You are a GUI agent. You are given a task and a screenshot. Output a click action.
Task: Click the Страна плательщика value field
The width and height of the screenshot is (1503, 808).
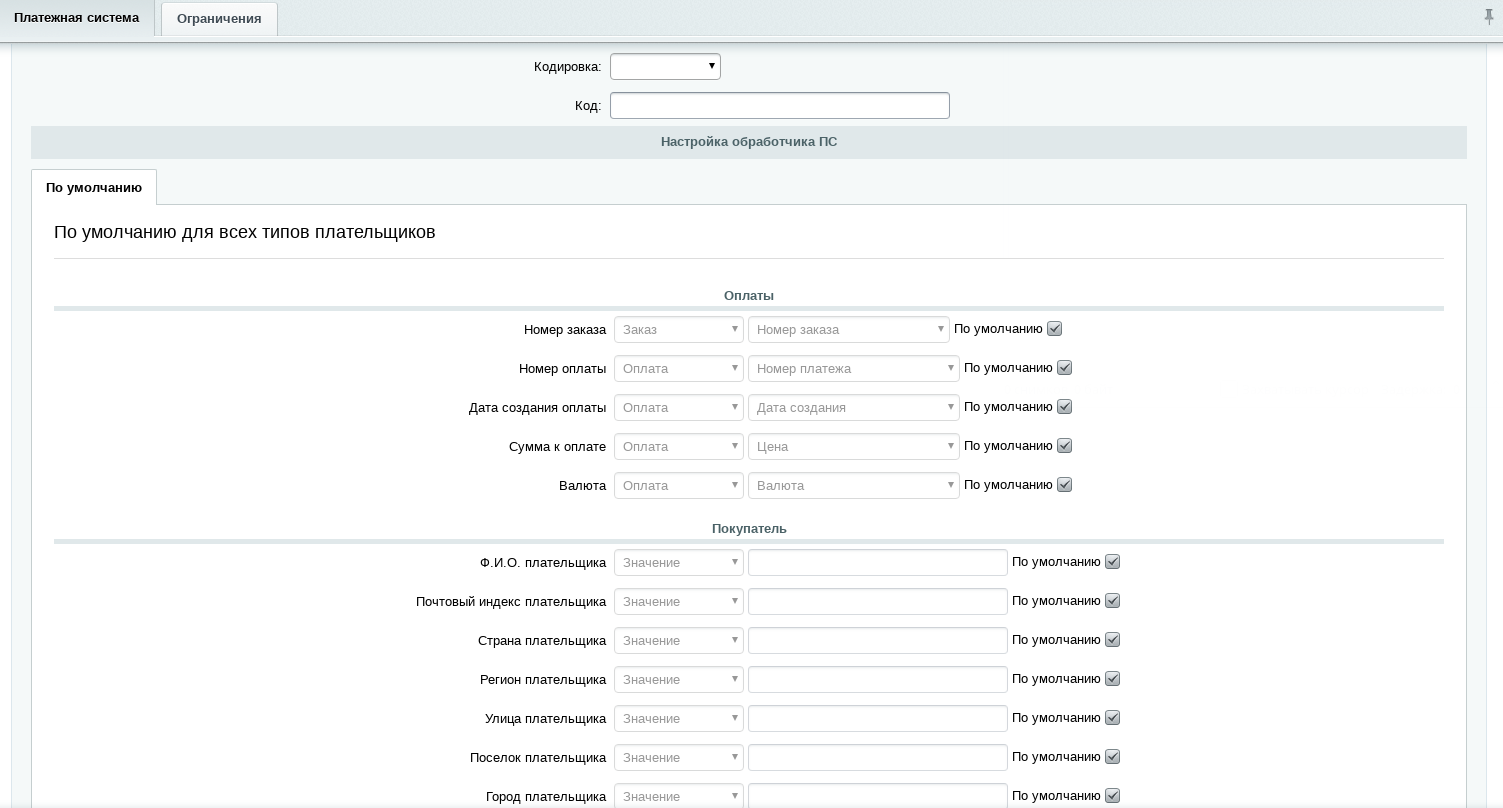click(x=878, y=640)
